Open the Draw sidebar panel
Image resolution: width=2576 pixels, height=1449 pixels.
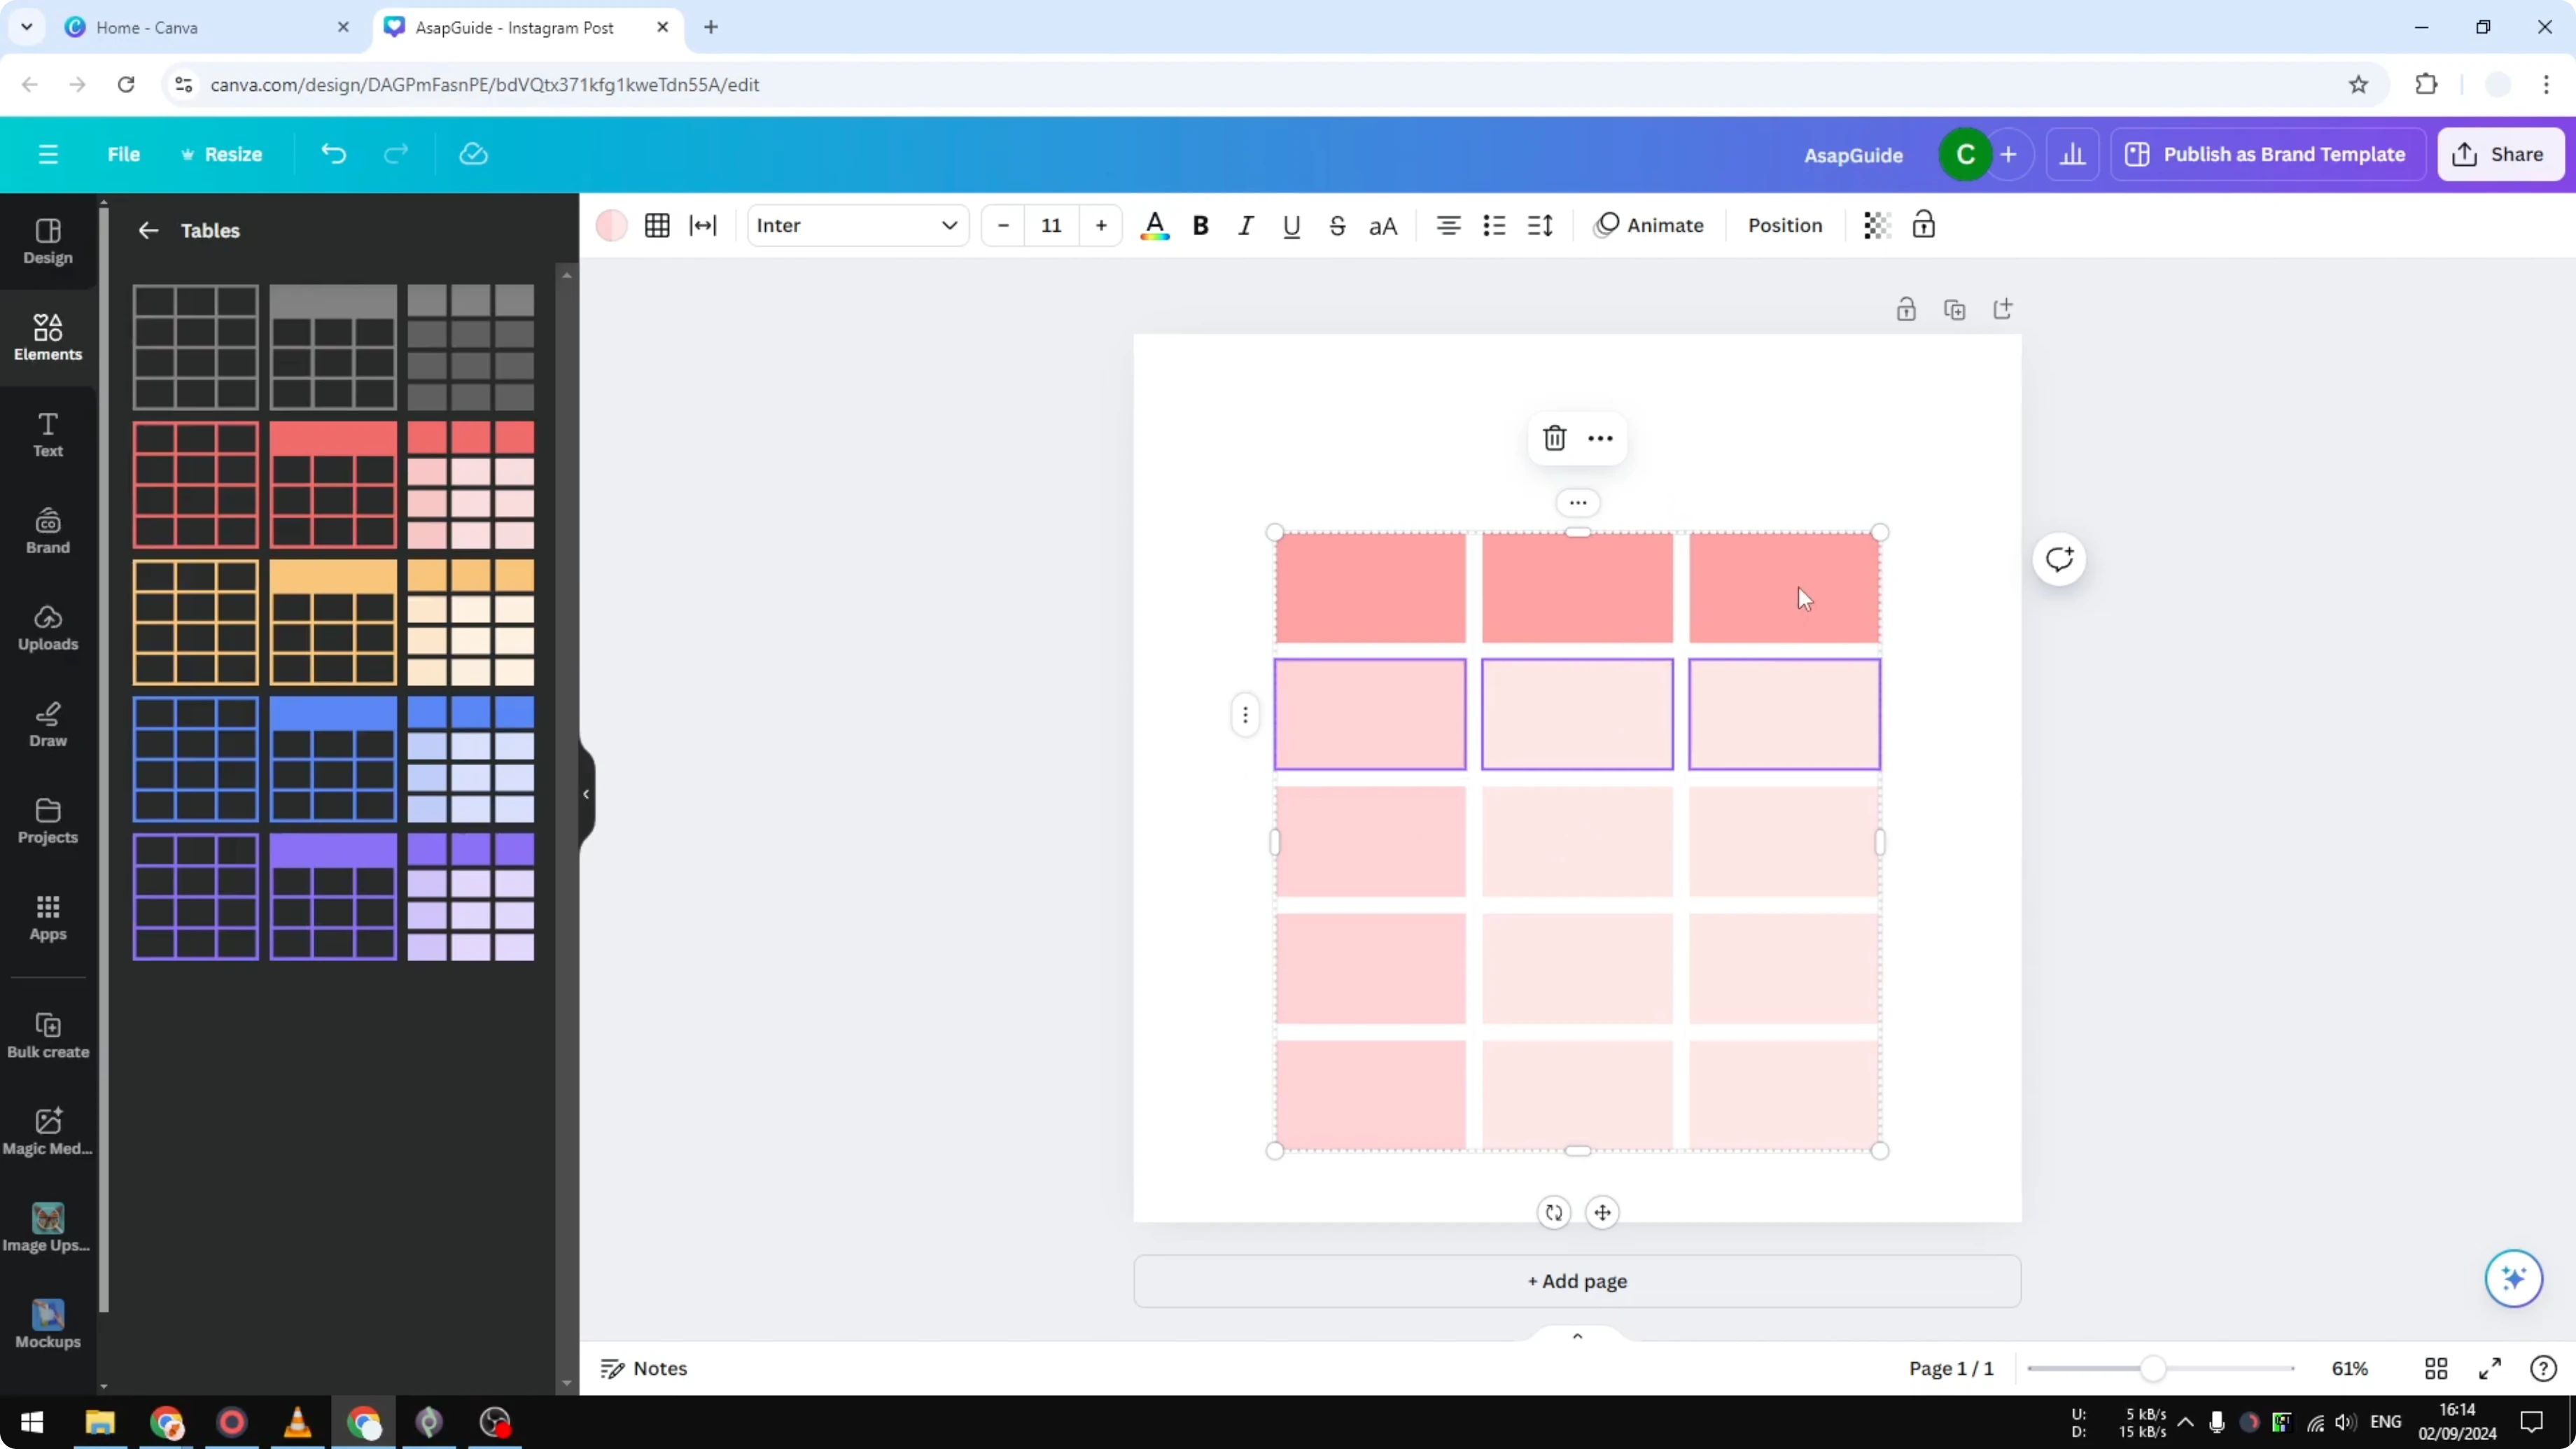pos(48,725)
